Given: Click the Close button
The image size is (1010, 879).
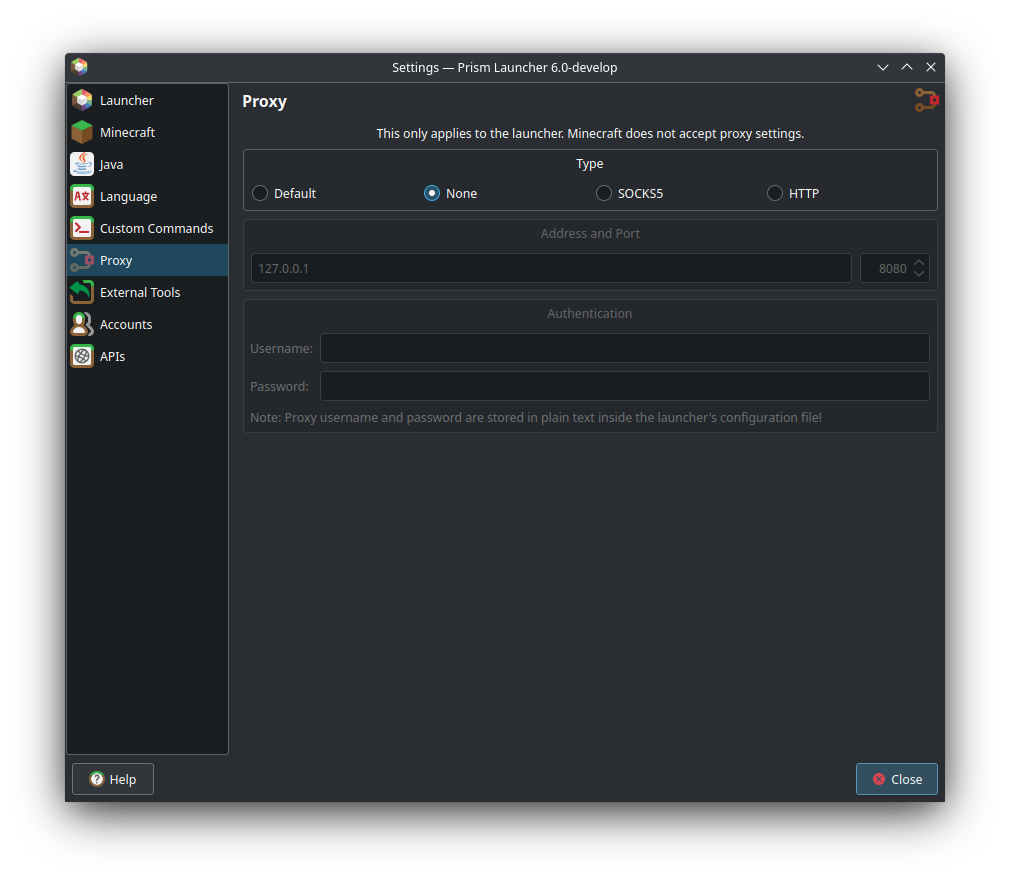Looking at the screenshot, I should tap(897, 779).
